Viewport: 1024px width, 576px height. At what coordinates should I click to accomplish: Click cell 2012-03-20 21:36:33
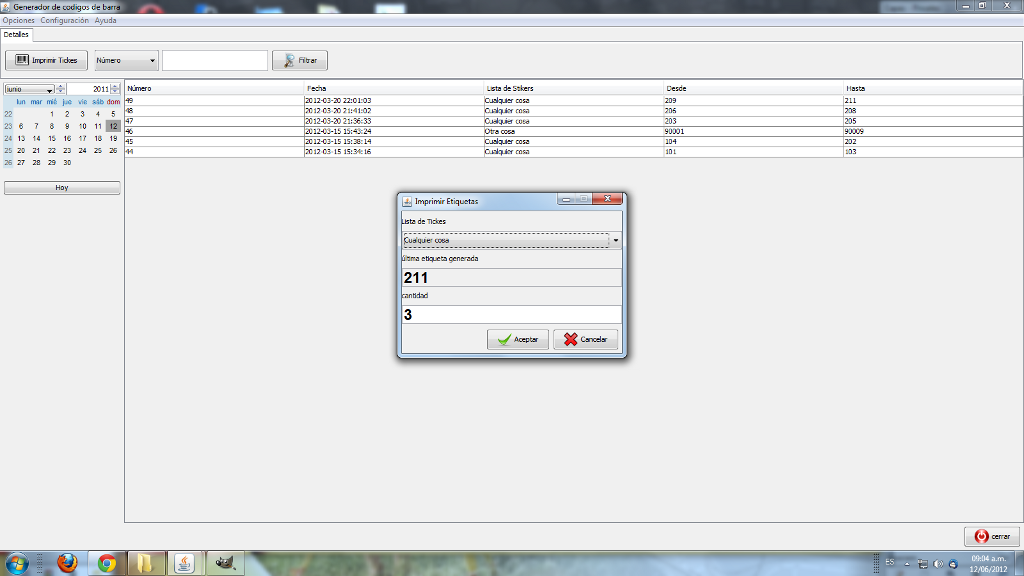click(394, 121)
